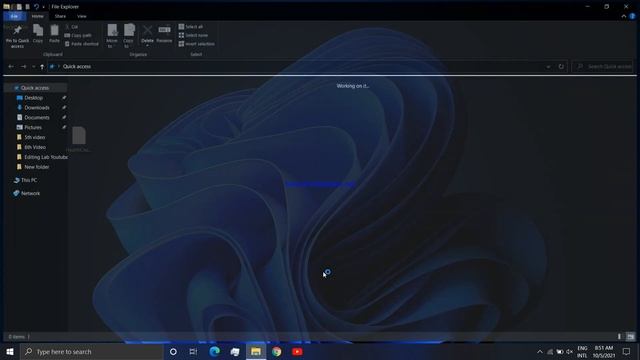Open Documents in the navigation pane
The width and height of the screenshot is (640, 360).
point(37,118)
